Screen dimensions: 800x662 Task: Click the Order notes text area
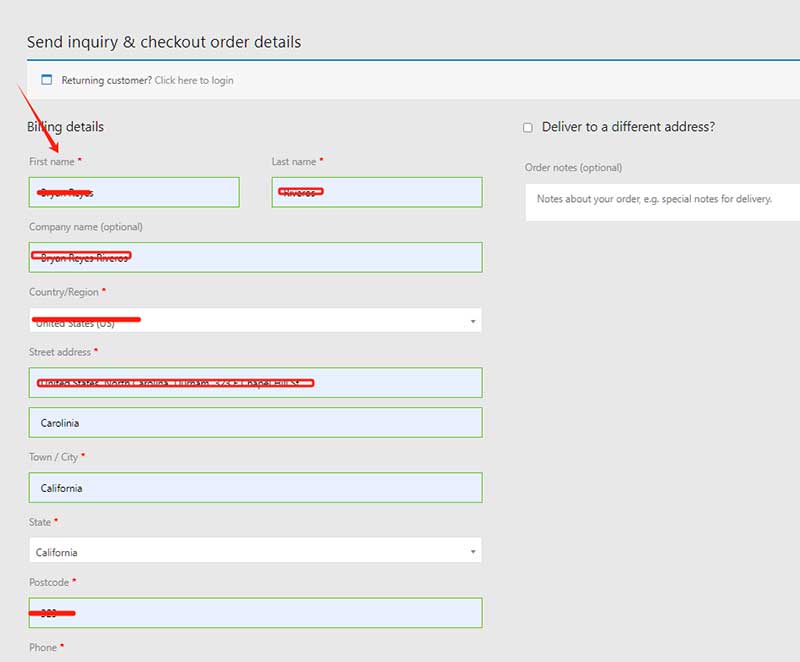[660, 201]
